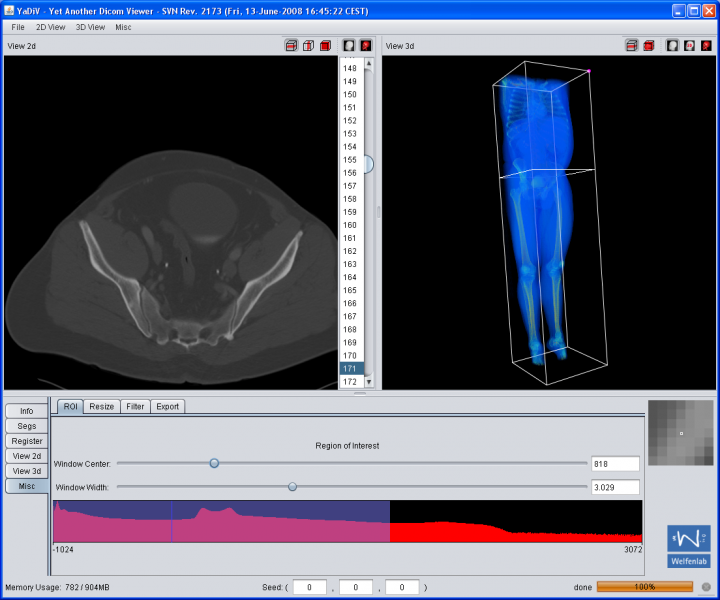Switch to the Export tab
720x600 pixels.
point(168,407)
